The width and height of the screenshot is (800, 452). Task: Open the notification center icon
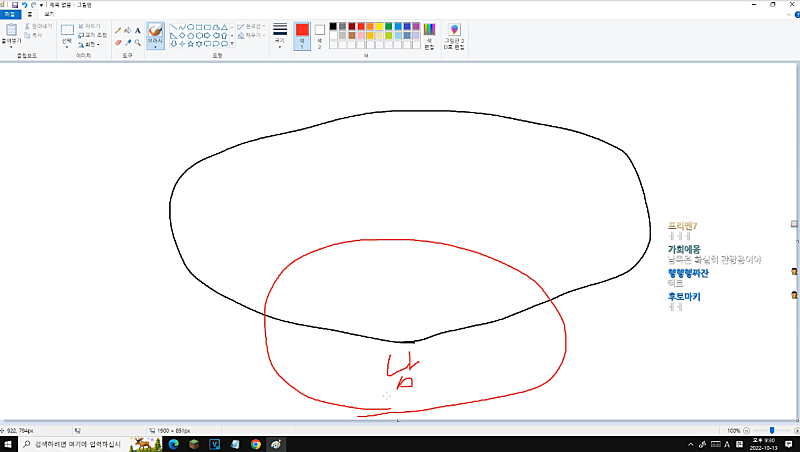point(789,444)
